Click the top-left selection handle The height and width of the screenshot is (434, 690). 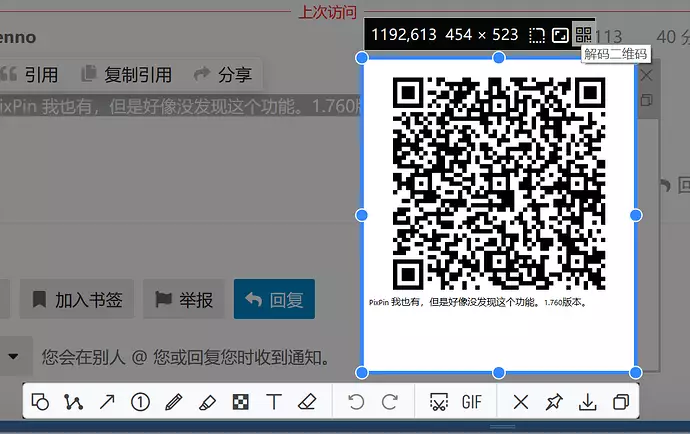click(x=362, y=58)
